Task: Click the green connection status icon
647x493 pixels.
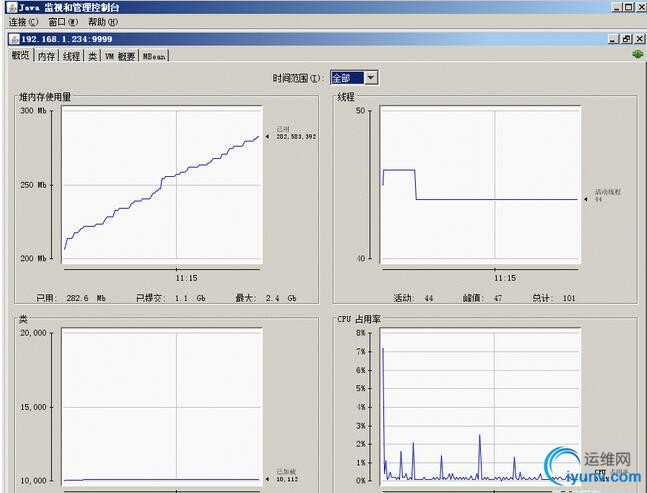Action: tap(638, 54)
